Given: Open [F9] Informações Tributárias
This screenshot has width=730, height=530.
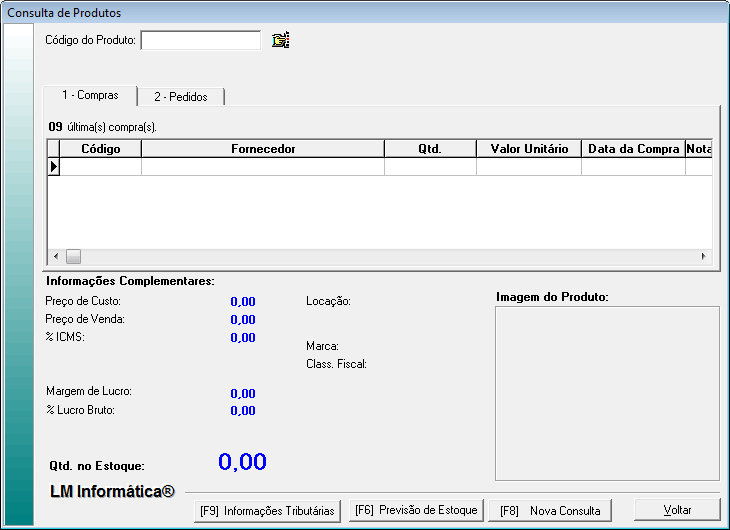Looking at the screenshot, I should pyautogui.click(x=267, y=510).
